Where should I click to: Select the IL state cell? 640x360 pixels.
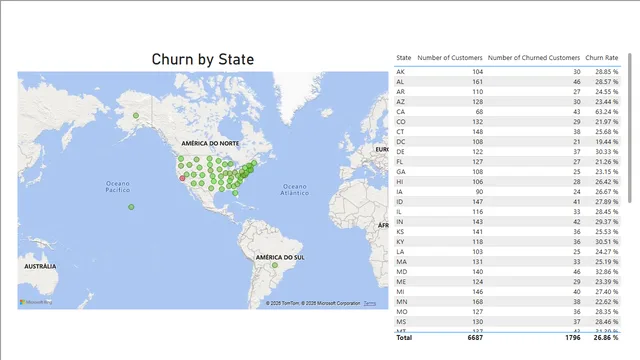tap(399, 211)
